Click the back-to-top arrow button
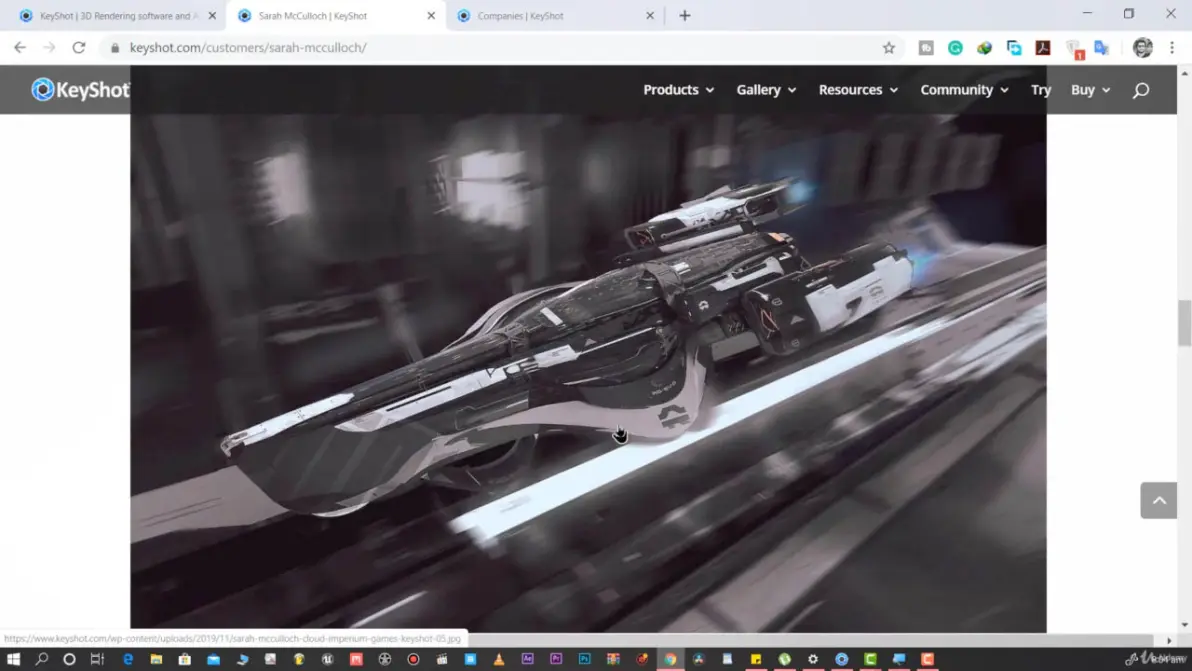The height and width of the screenshot is (671, 1192). pos(1158,500)
